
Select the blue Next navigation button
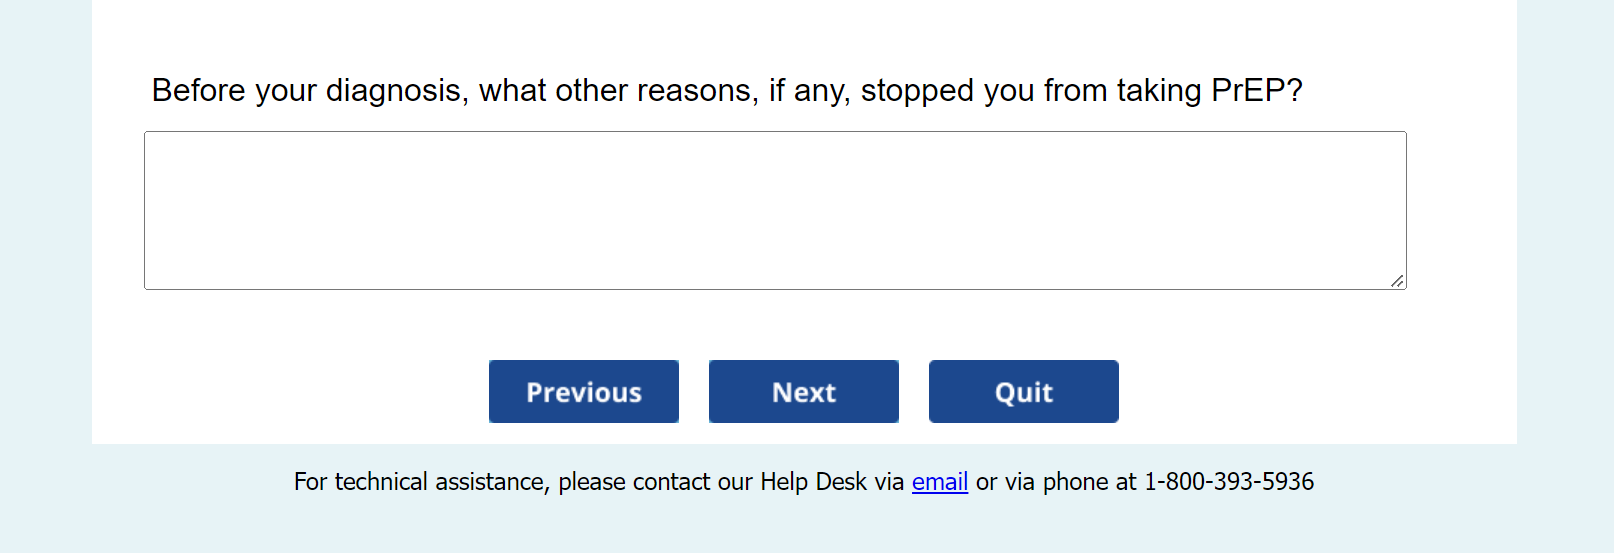coord(804,392)
